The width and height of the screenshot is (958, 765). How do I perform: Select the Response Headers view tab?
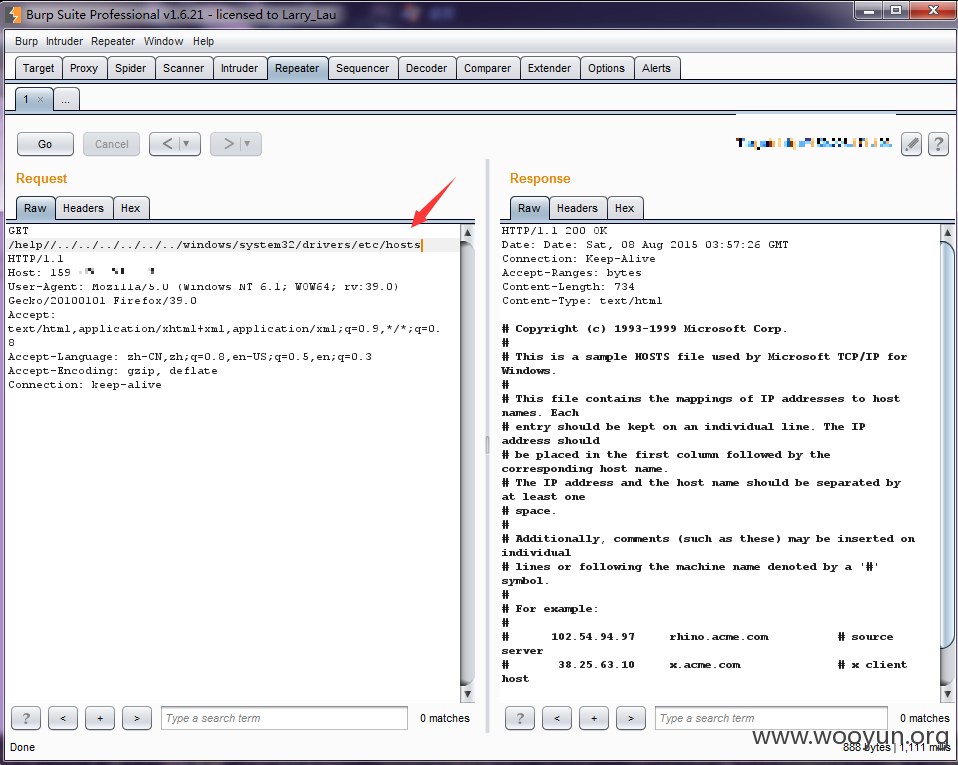click(577, 208)
